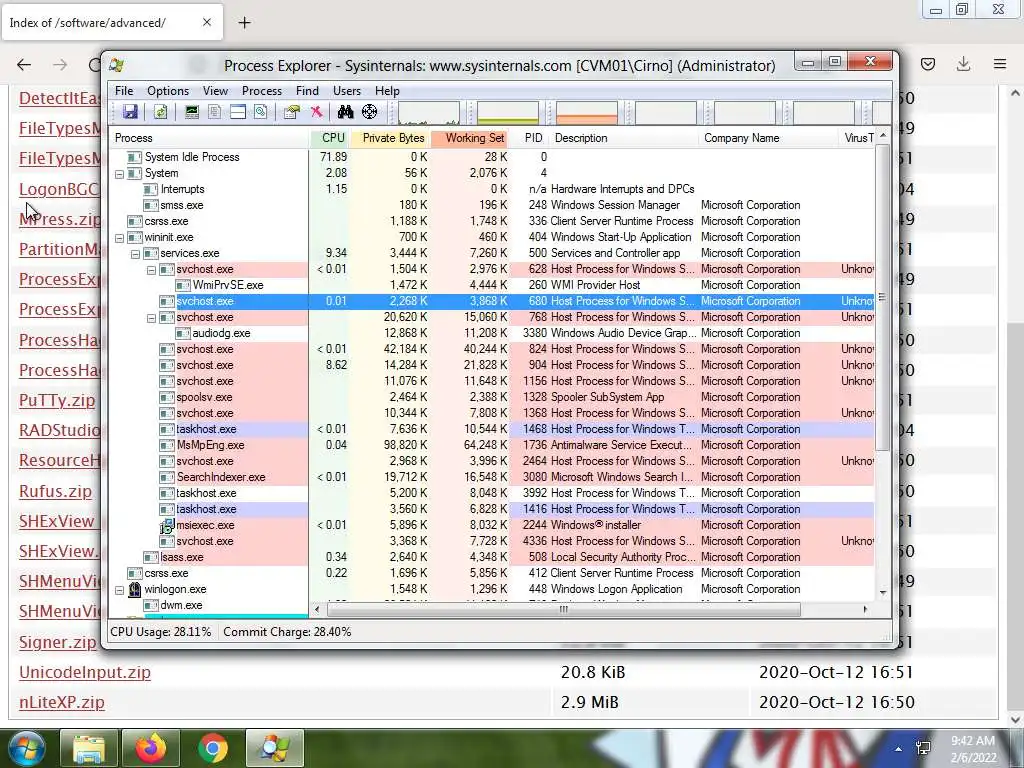
Task: Sort by the Company Name column header
Action: coord(767,138)
